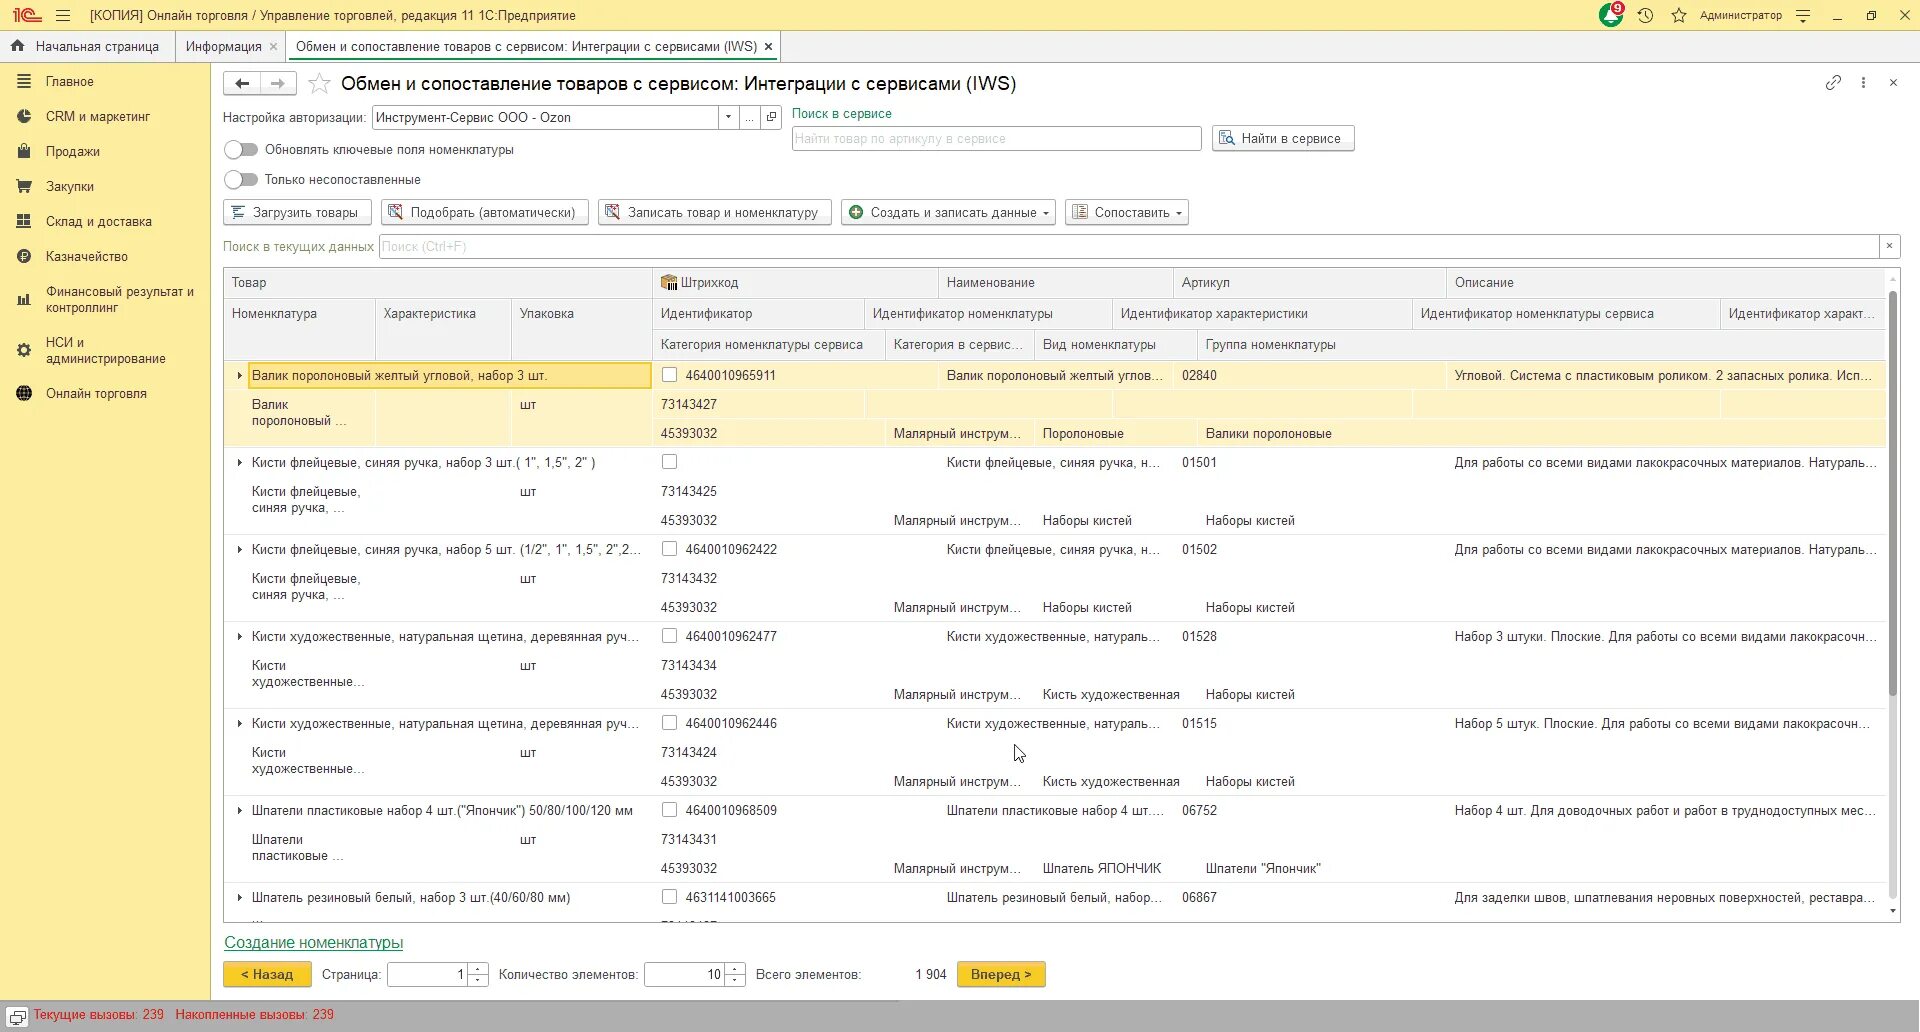
Task: Open service settings lines icon in title bar
Action: coord(1803,15)
